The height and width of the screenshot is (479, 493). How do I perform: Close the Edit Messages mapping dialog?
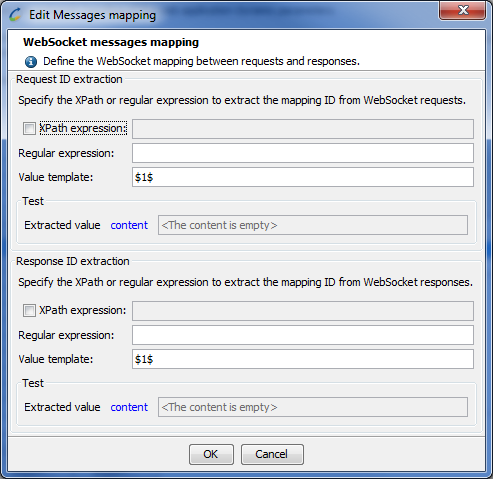[x=462, y=10]
